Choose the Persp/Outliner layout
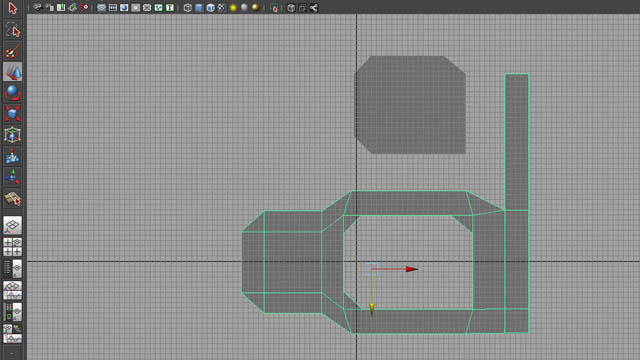The height and width of the screenshot is (360, 640). pos(12,269)
